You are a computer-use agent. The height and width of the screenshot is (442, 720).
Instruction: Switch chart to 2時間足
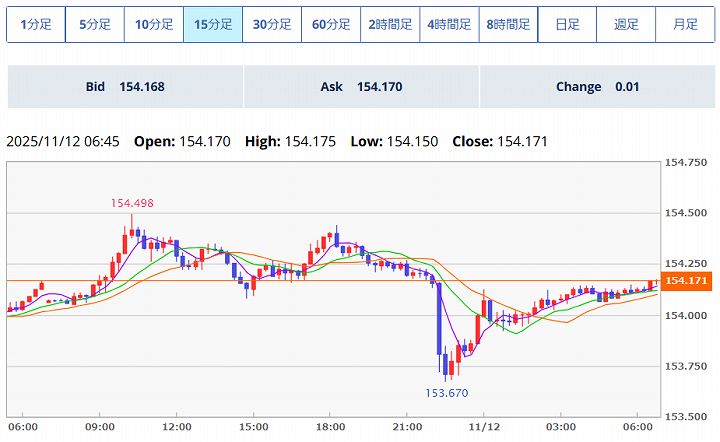pos(389,24)
